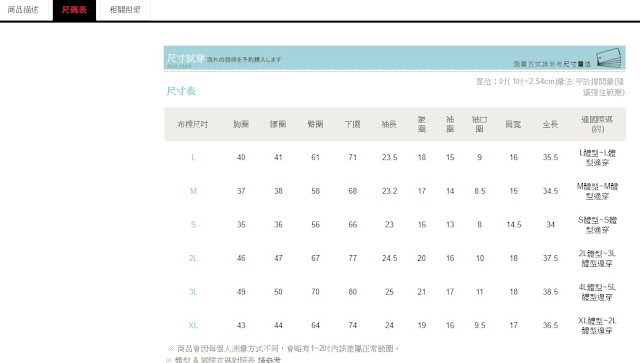Click value 38 in the M row
The height and width of the screenshot is (363, 640).
point(278,191)
